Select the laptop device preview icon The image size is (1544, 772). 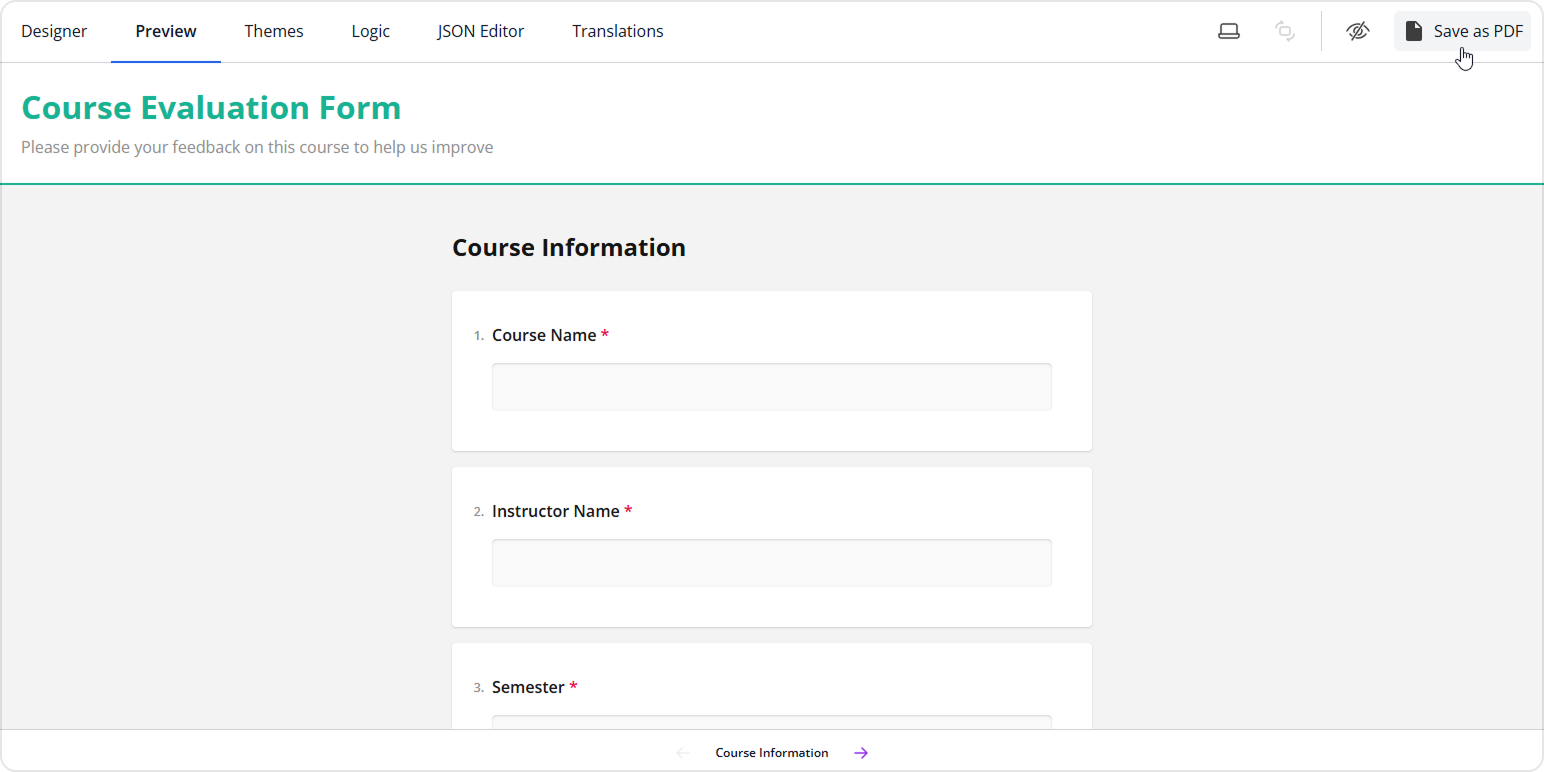(1228, 31)
